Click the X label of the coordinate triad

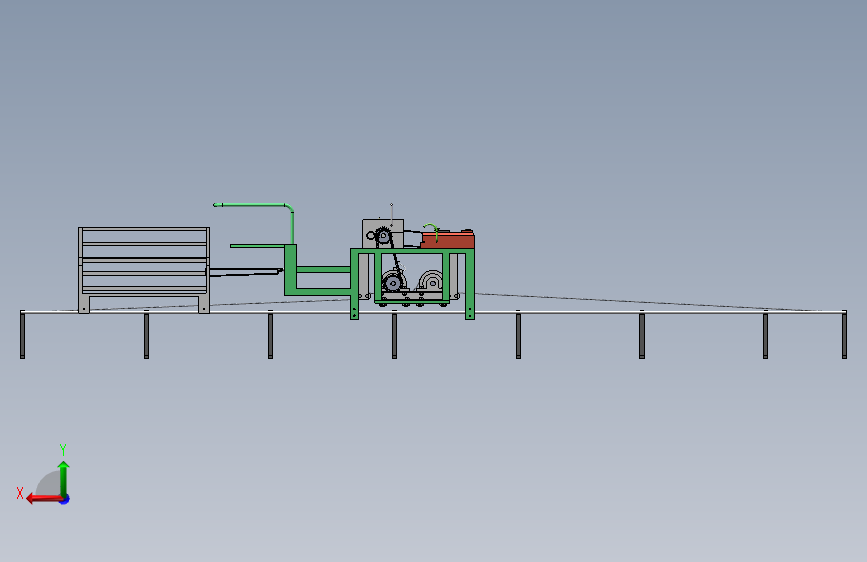coord(20,493)
